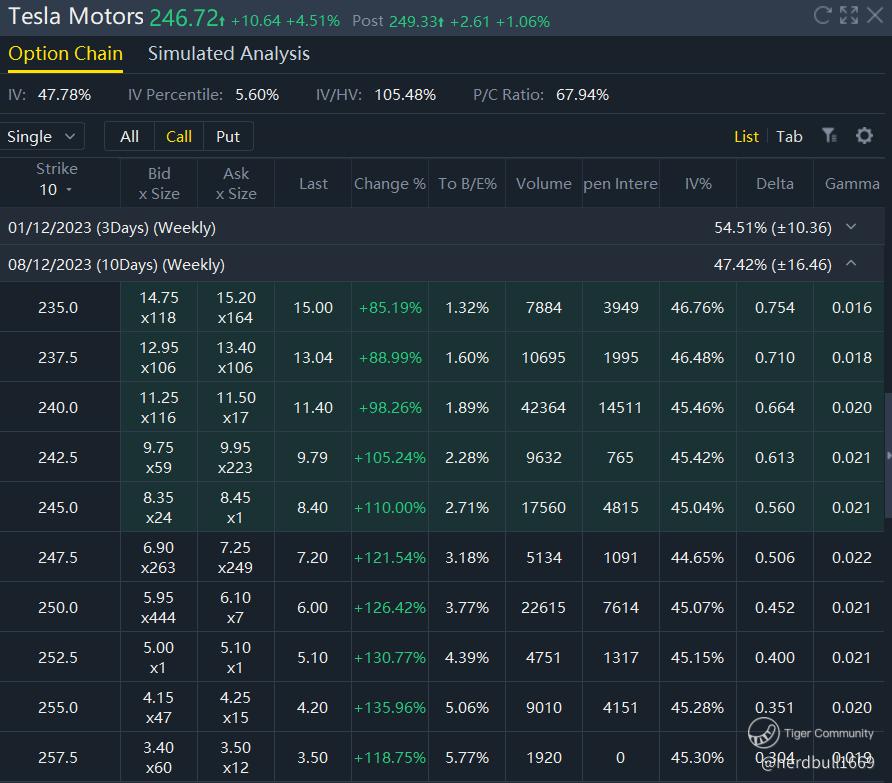Open the Single strategy dropdown
Viewport: 892px width, 783px height.
(42, 137)
